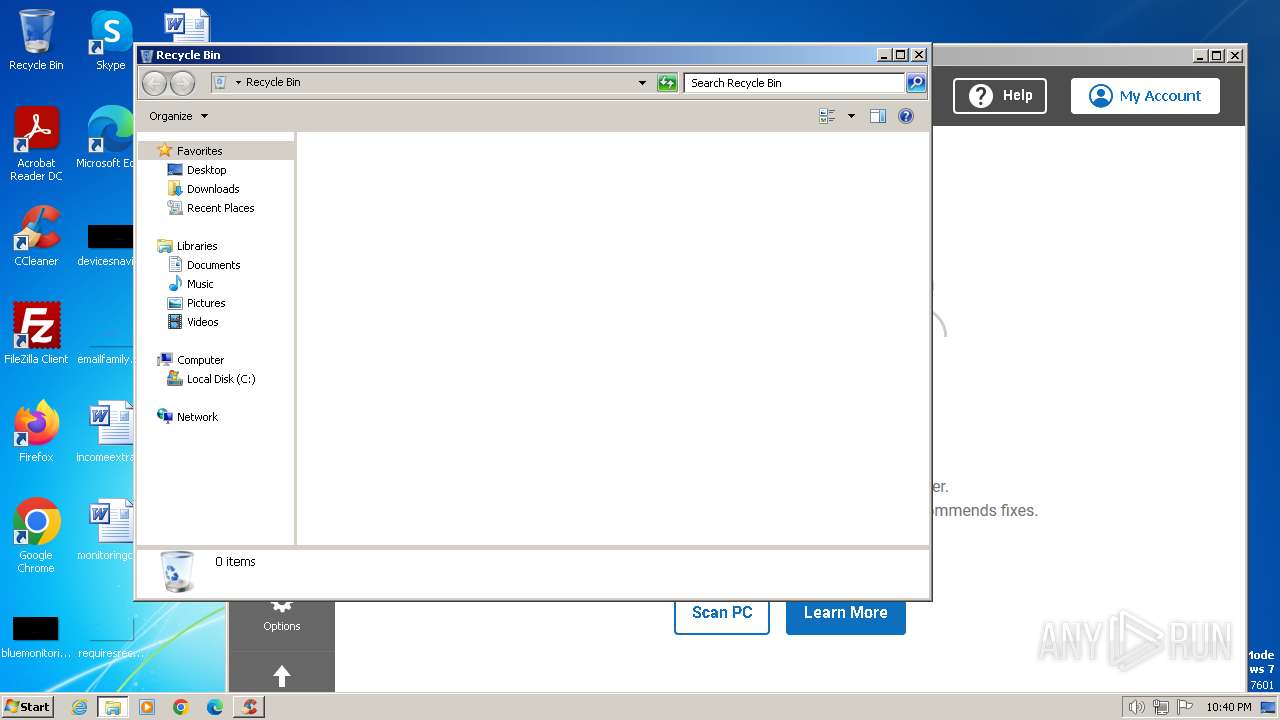The height and width of the screenshot is (720, 1280).
Task: Click the Forward navigation arrow in Recycle Bin
Action: coord(182,83)
